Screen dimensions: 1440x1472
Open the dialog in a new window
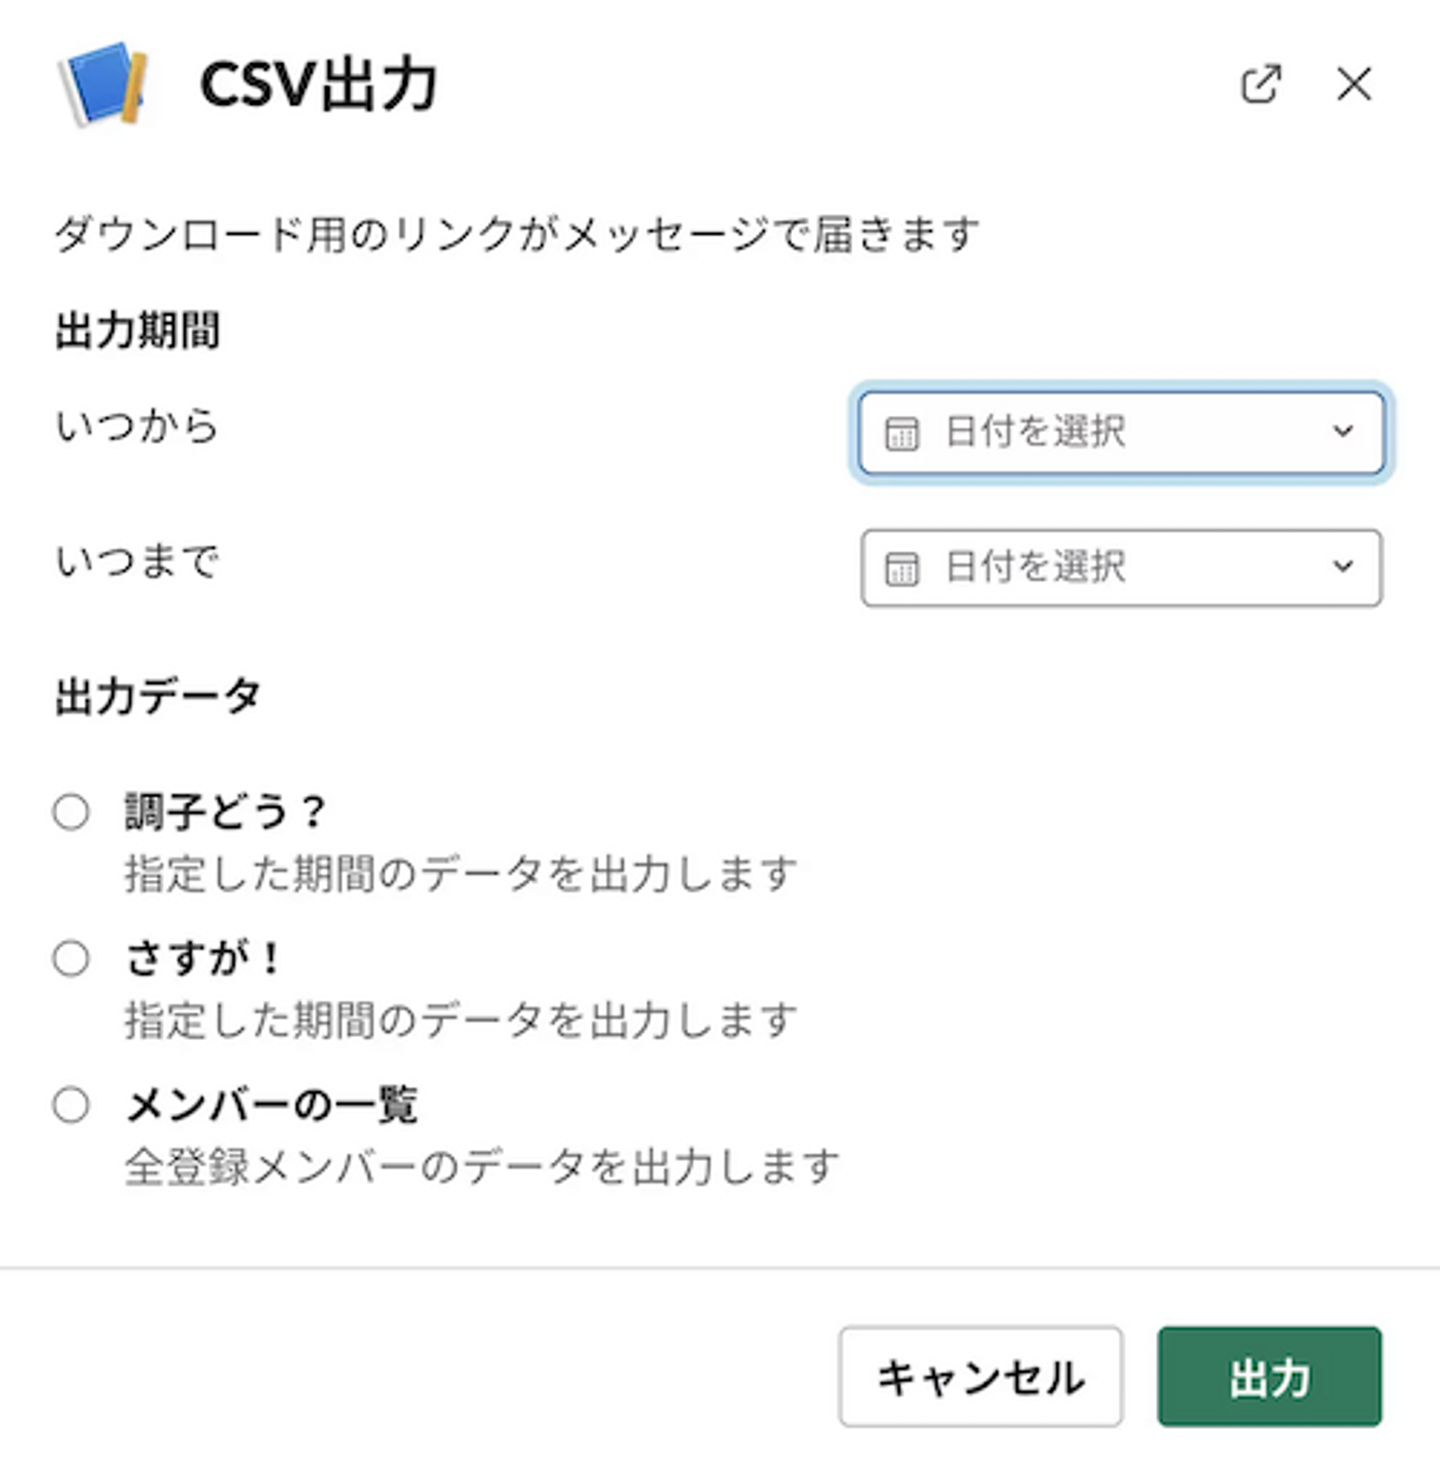coord(1260,85)
